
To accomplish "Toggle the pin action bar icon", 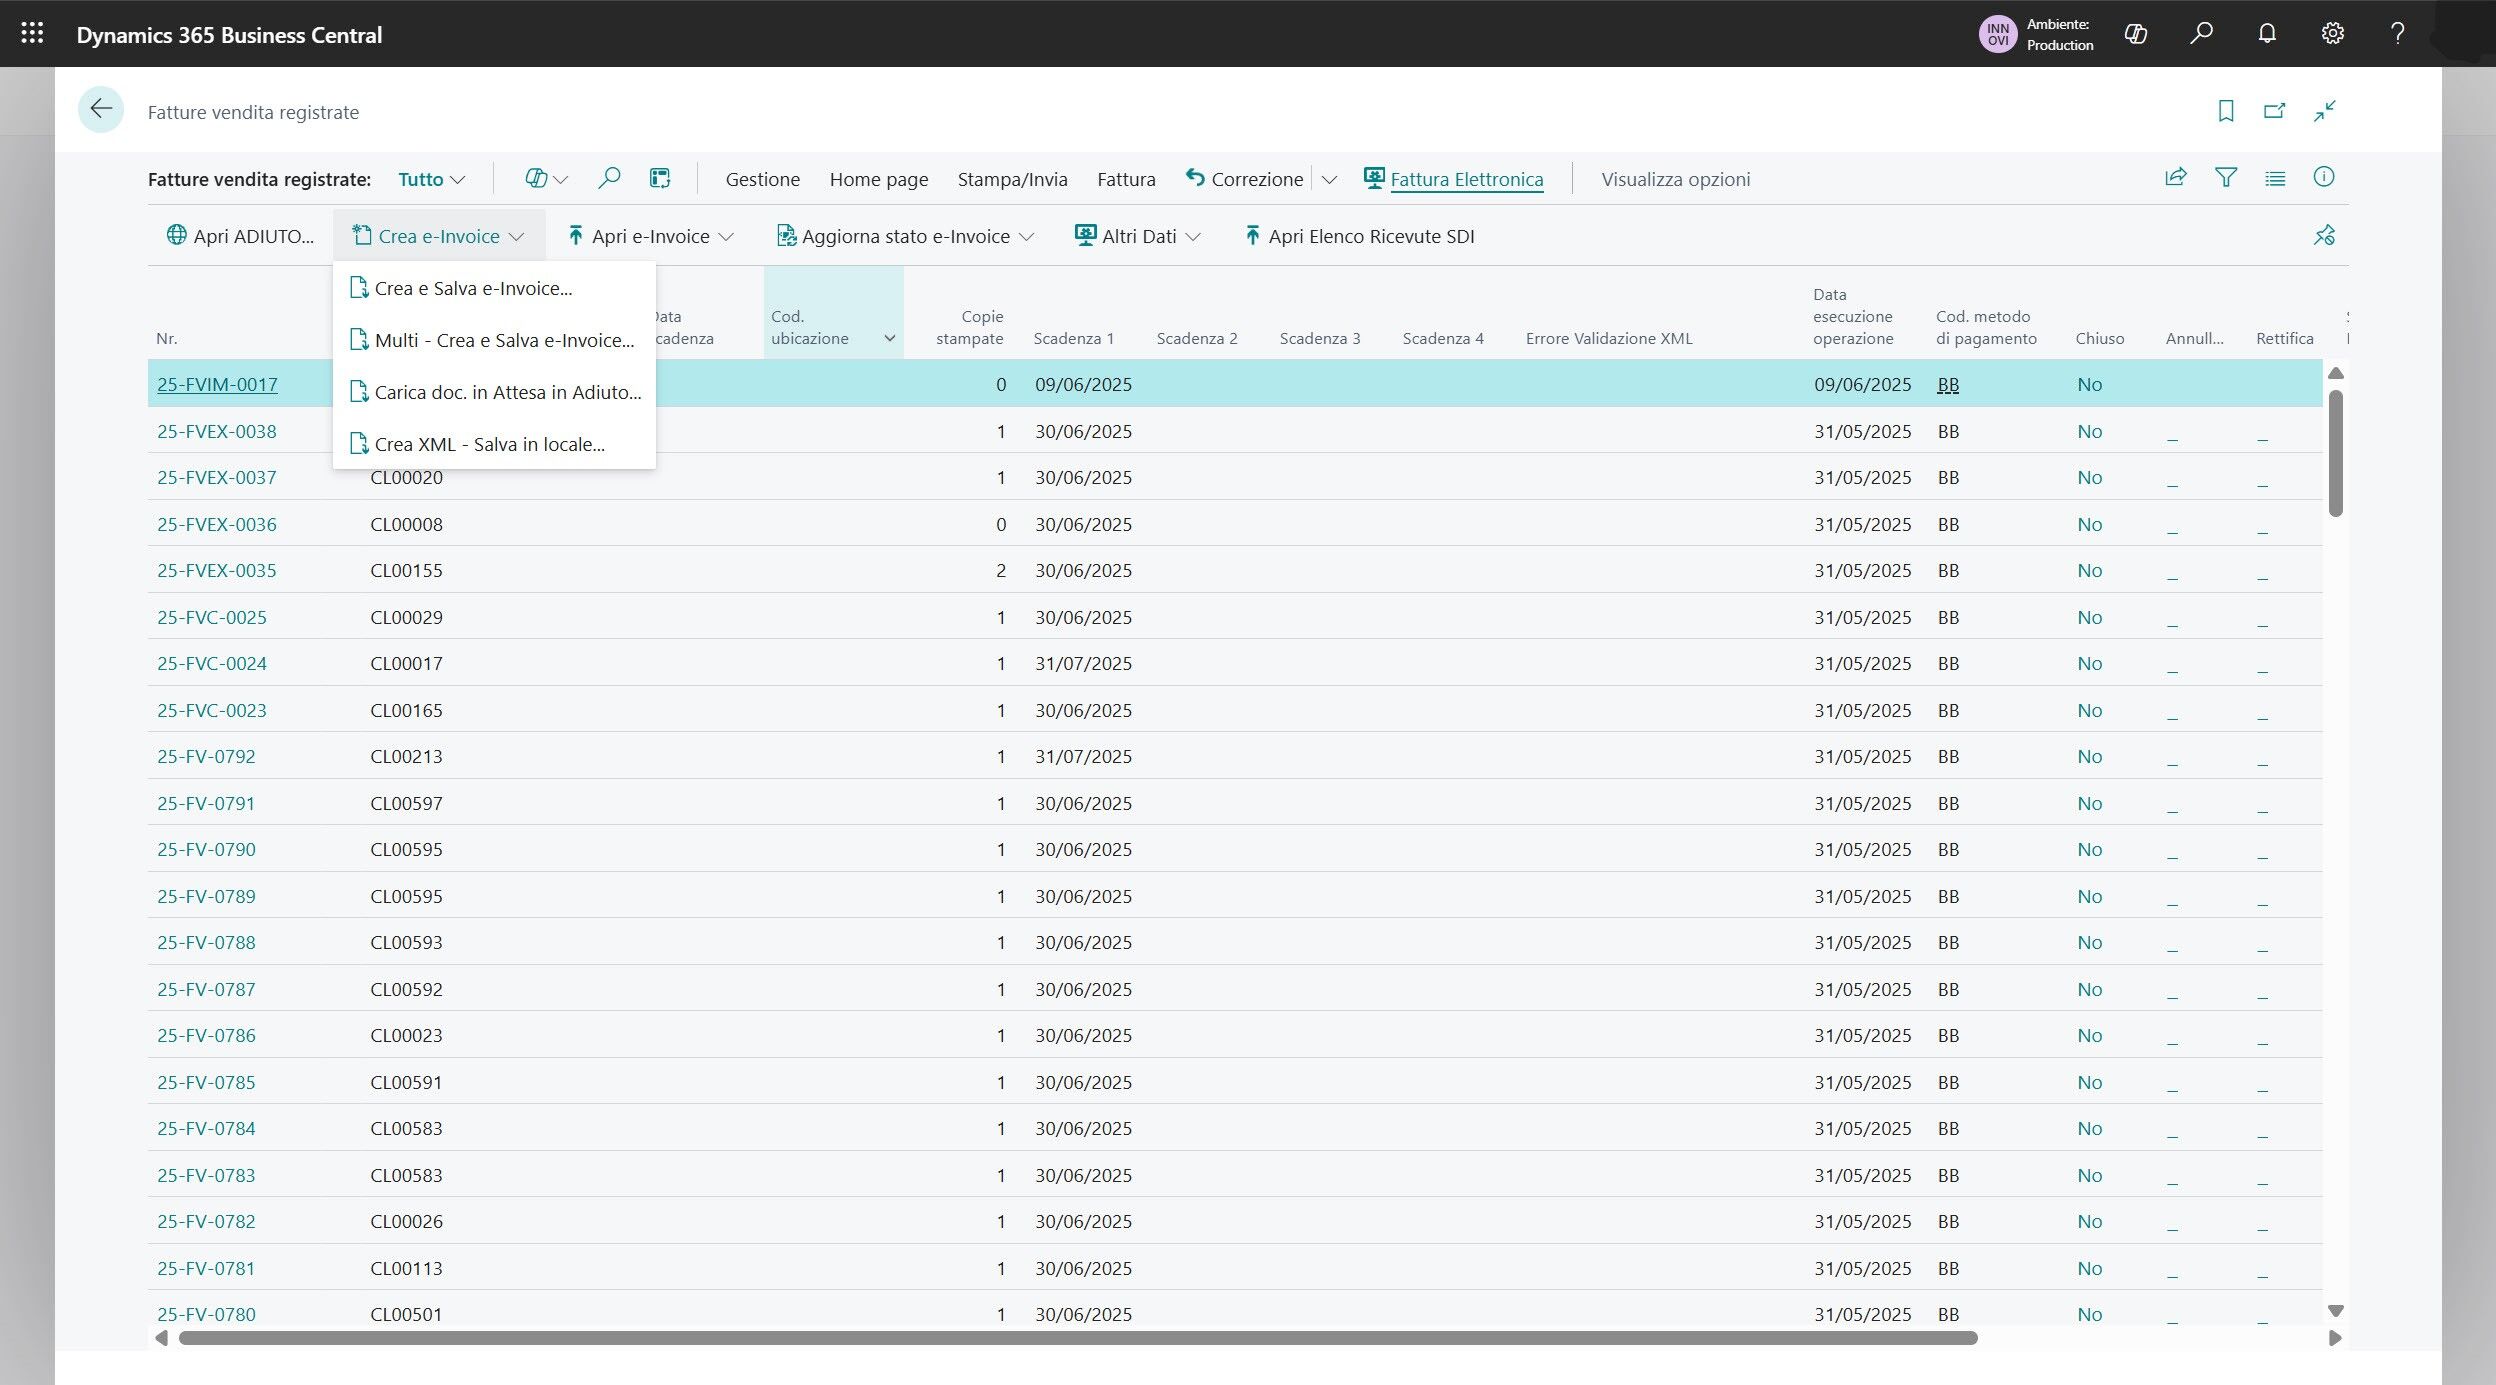I will (2323, 236).
